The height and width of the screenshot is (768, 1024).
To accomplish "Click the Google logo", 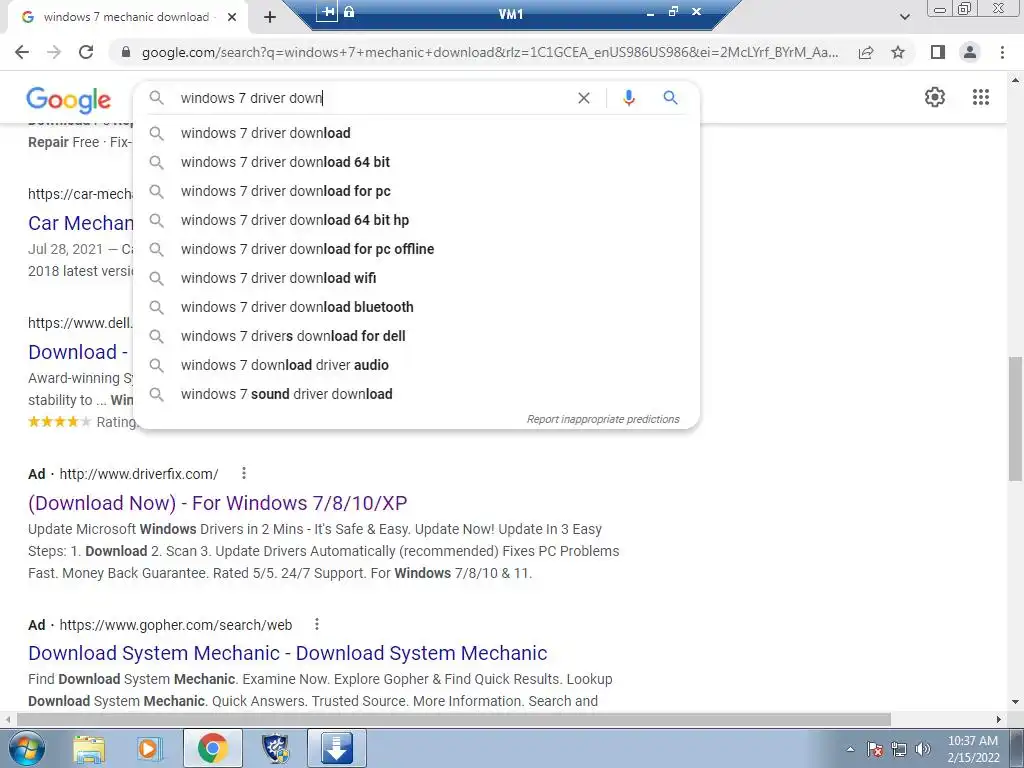I will 69,100.
